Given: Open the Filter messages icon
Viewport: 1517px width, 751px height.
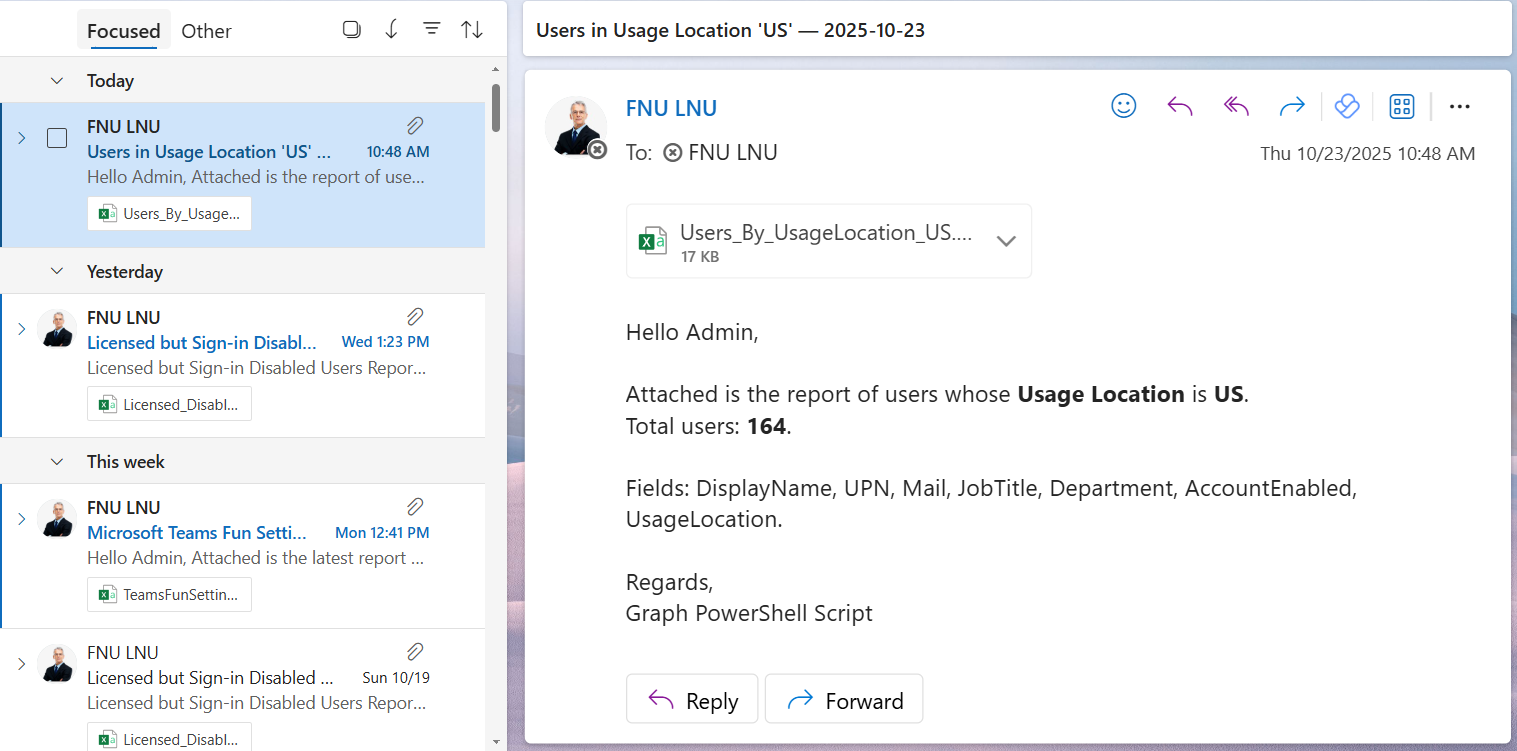Looking at the screenshot, I should pos(431,30).
